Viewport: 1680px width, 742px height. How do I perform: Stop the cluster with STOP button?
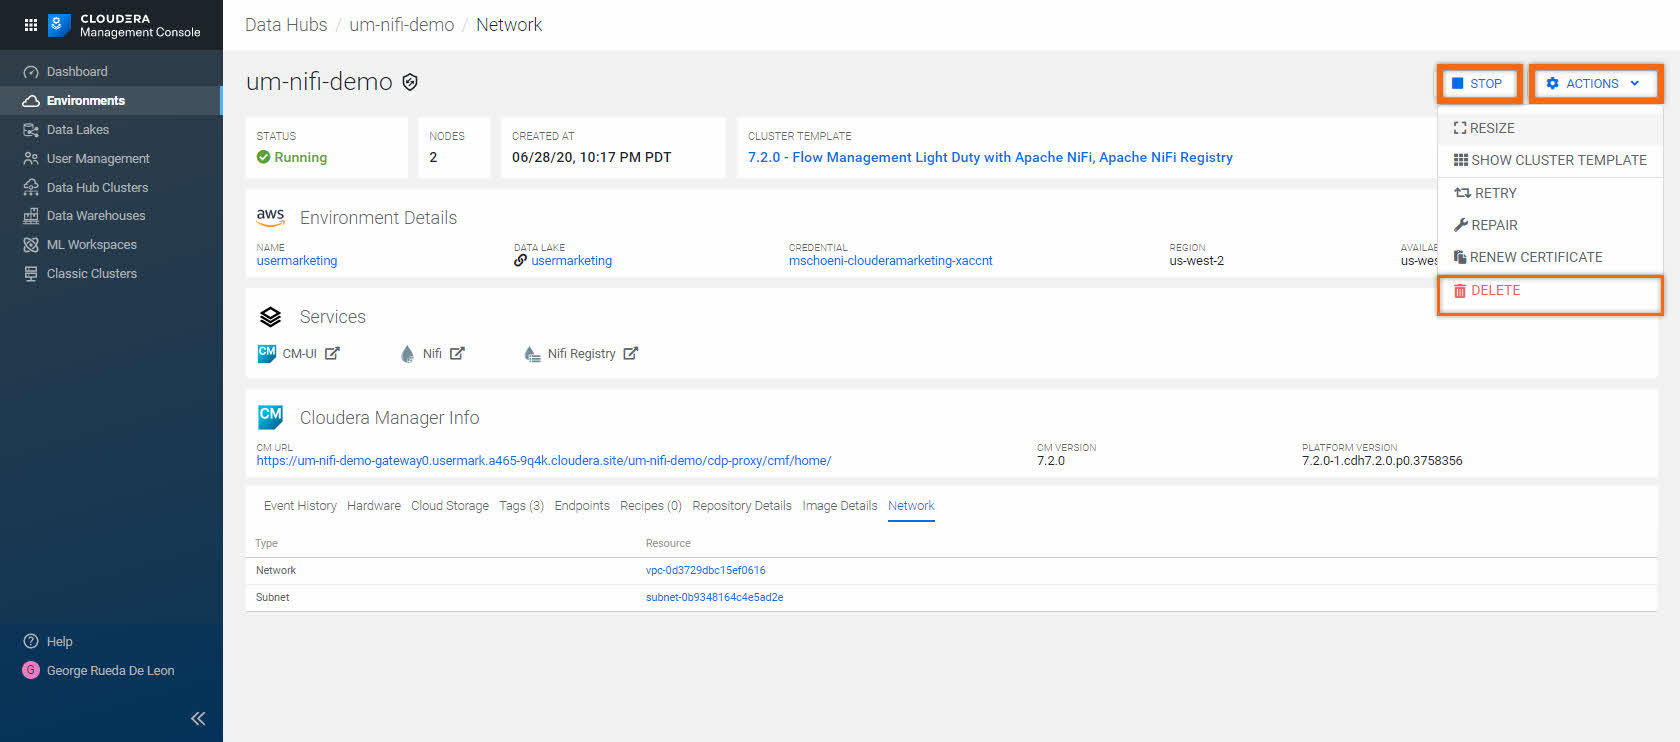1479,84
